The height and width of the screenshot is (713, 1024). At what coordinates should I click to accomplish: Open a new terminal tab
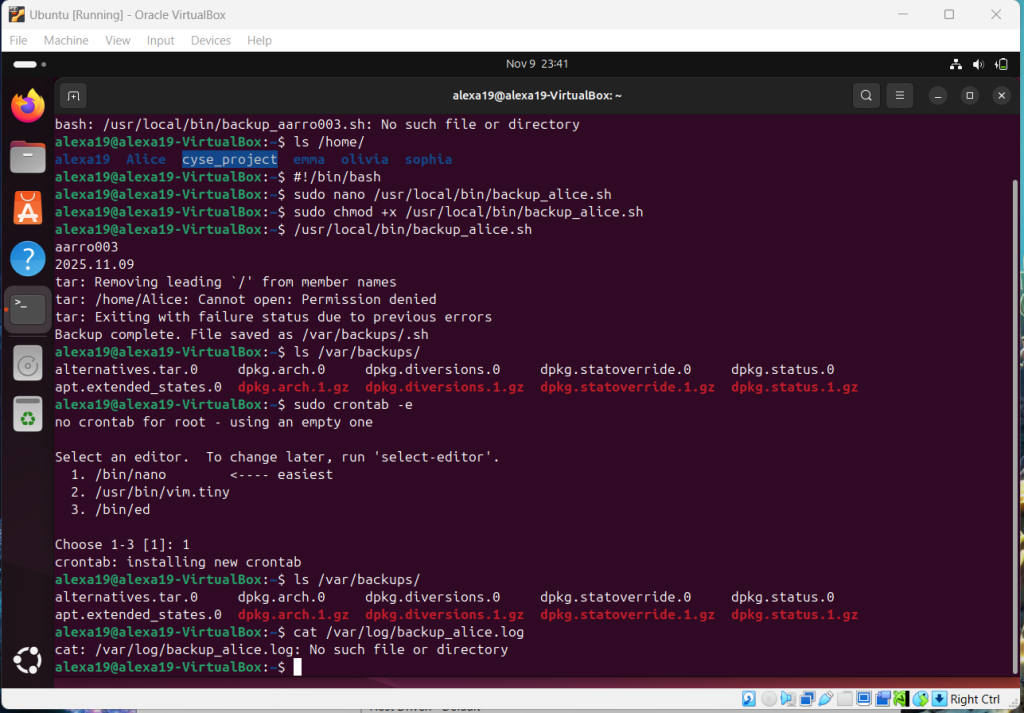coord(73,96)
